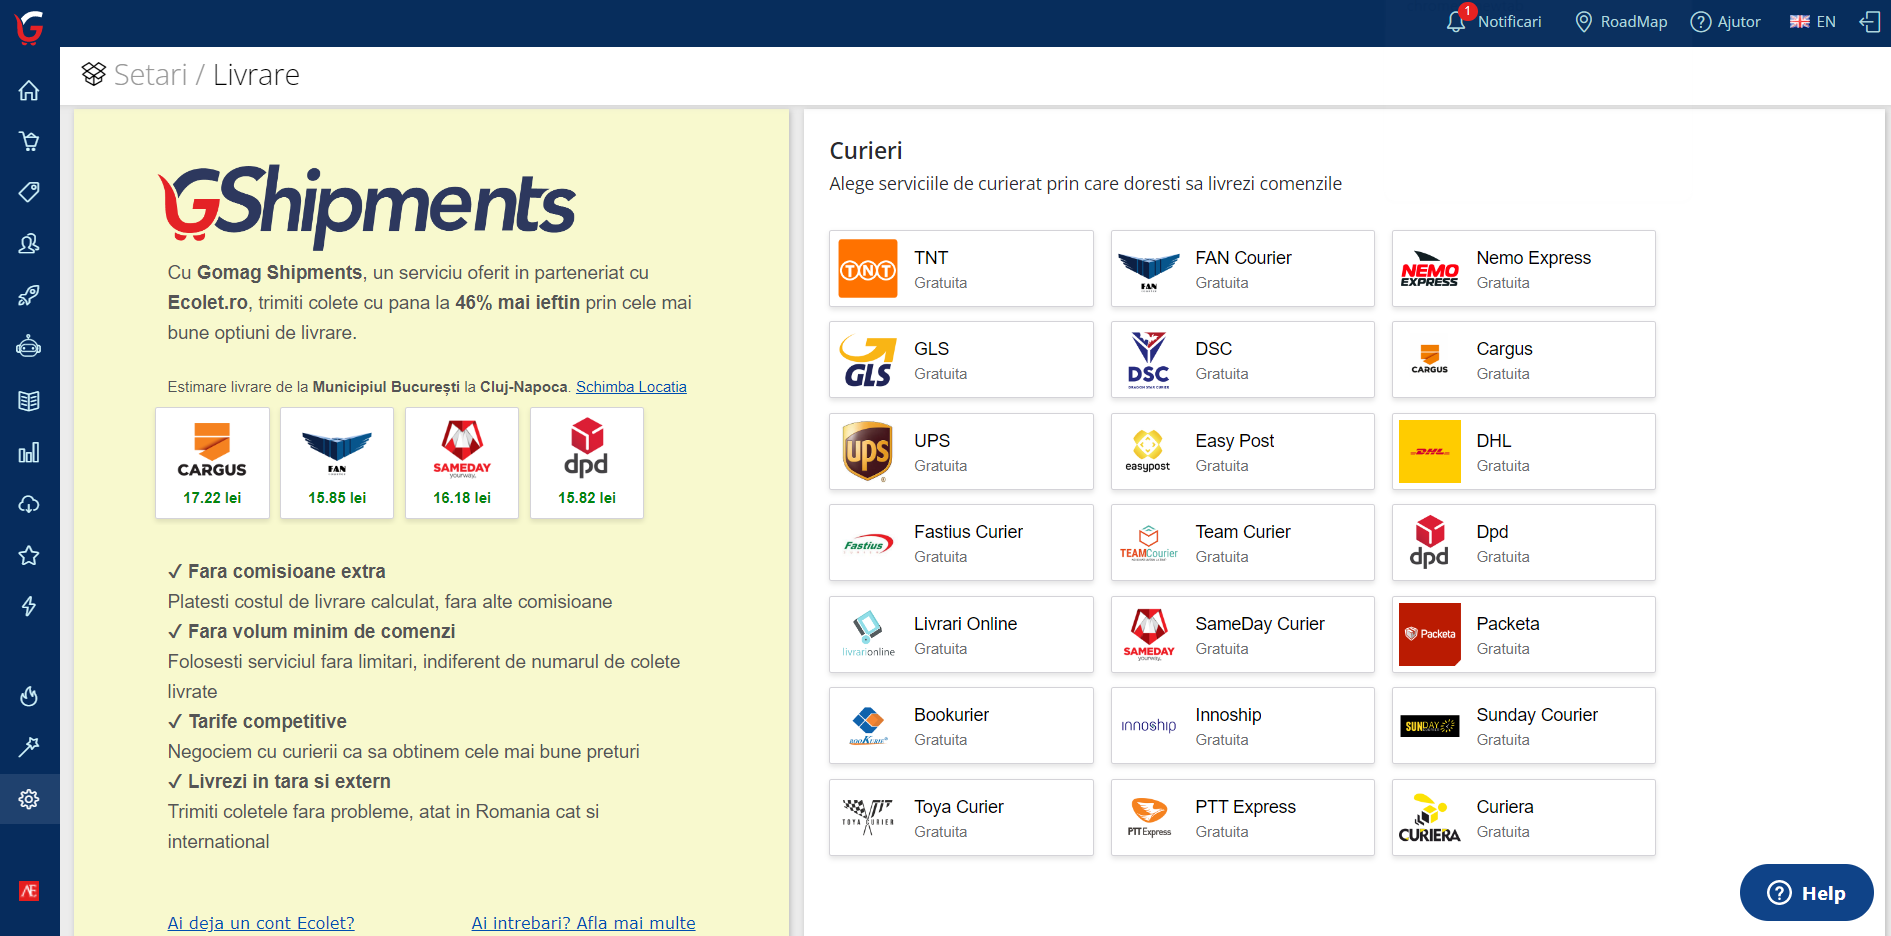Choose the Dpd card in Curieri list
The width and height of the screenshot is (1891, 936).
pyautogui.click(x=1523, y=543)
